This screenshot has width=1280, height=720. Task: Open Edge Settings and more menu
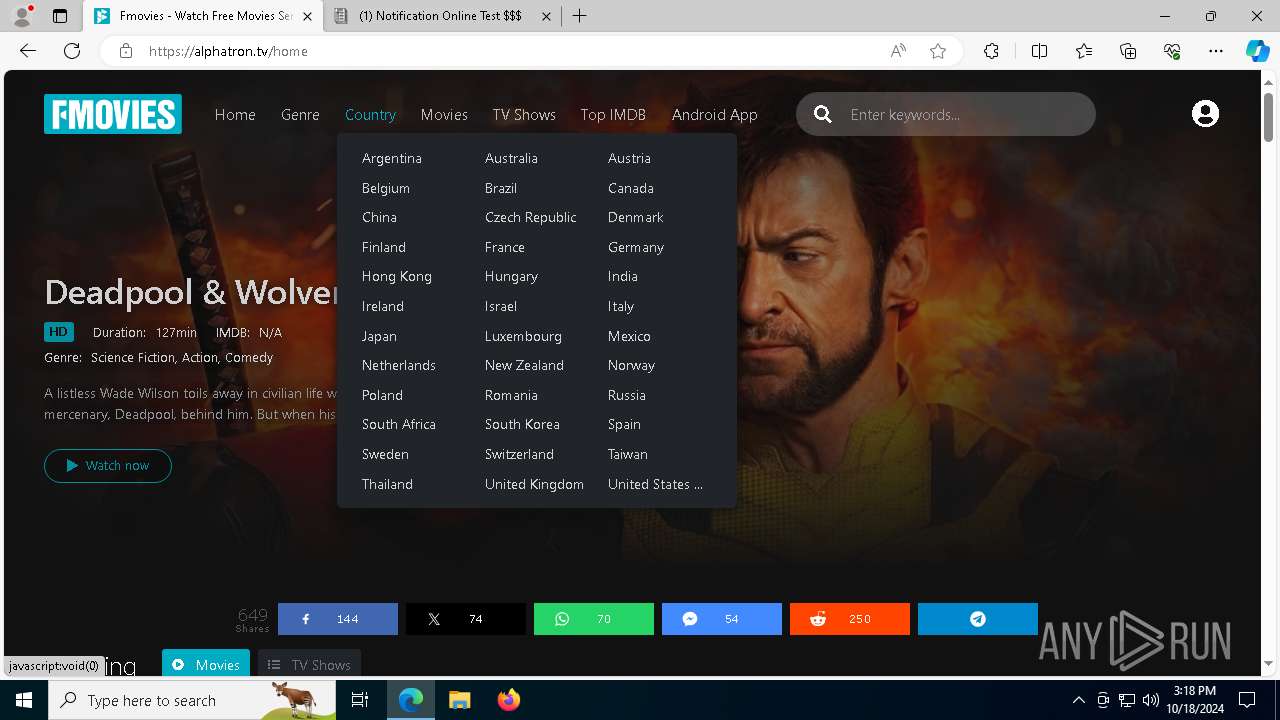coord(1216,51)
